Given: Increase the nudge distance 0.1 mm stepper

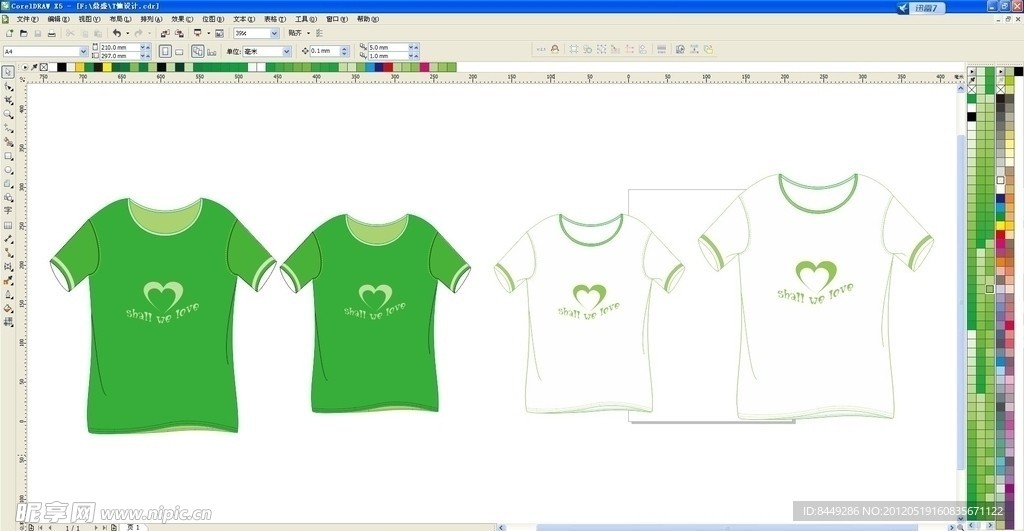Looking at the screenshot, I should point(345,48).
